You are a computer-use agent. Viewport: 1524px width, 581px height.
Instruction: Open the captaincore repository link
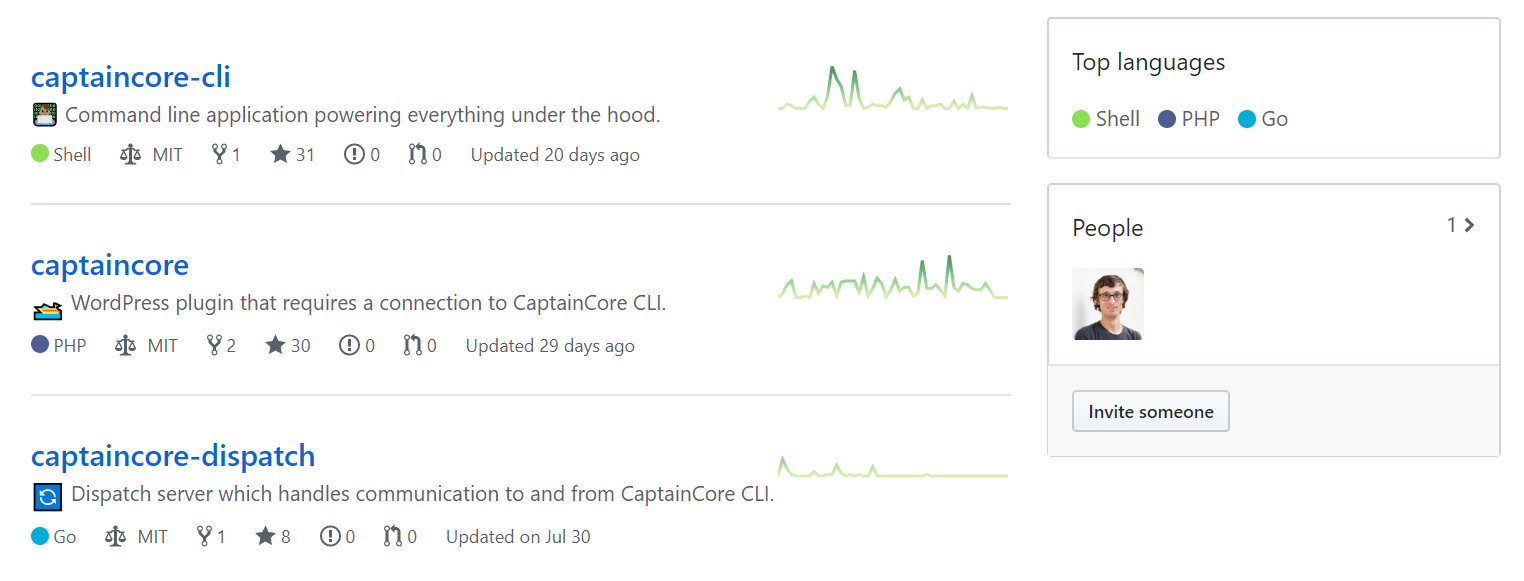110,265
